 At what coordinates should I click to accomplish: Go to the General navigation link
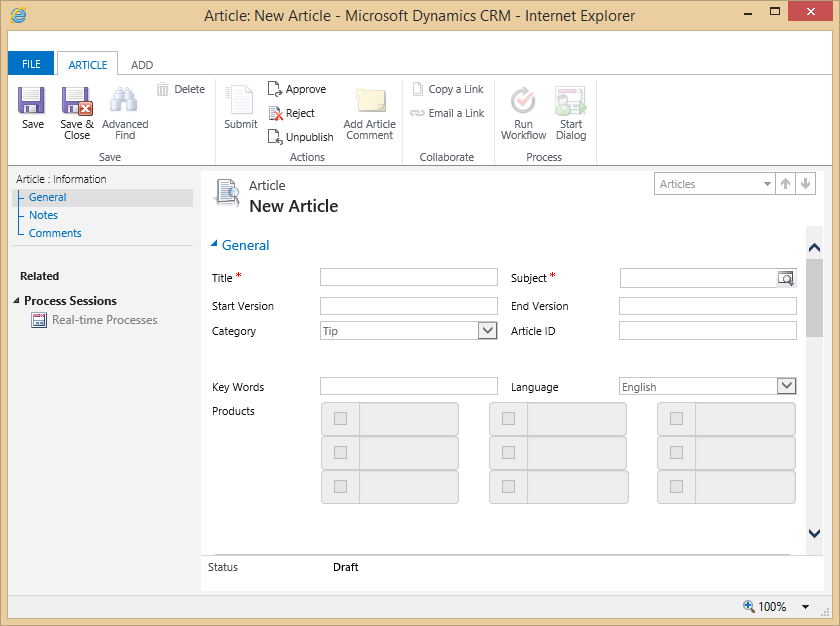48,197
